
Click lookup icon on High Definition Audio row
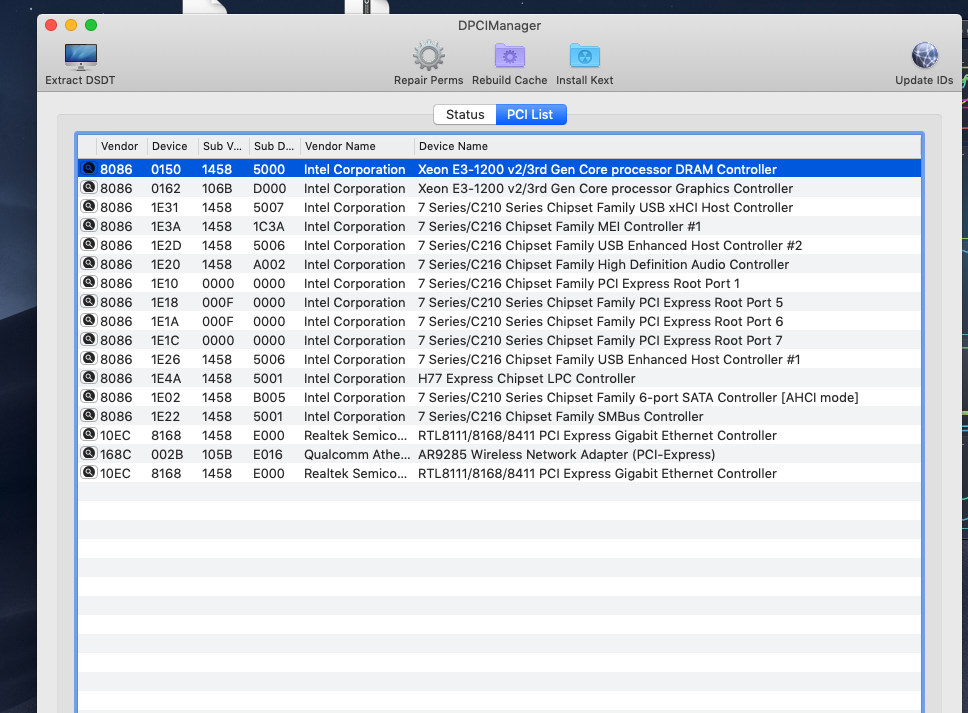pos(89,264)
